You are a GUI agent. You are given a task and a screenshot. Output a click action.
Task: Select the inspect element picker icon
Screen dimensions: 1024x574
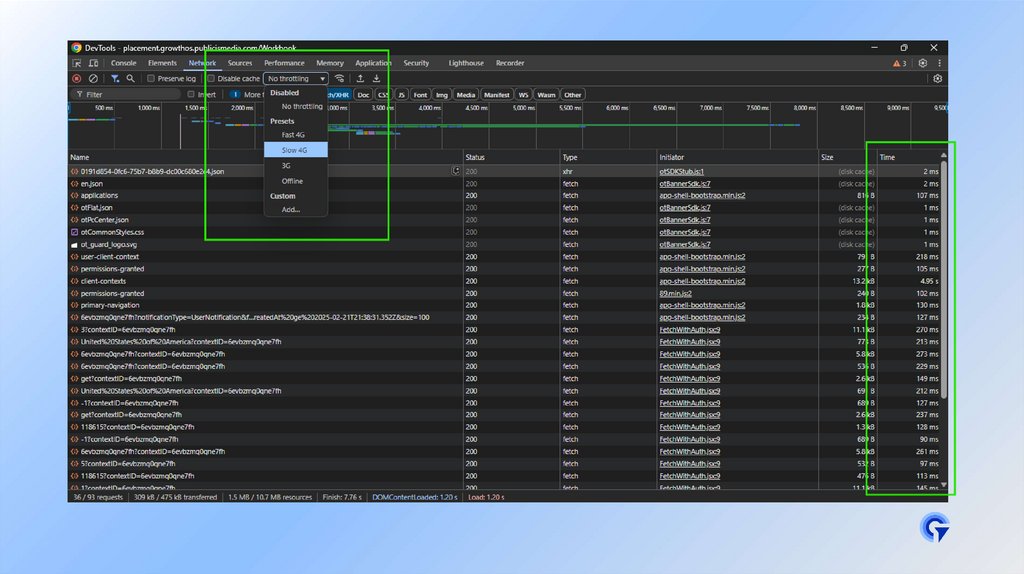tap(77, 63)
